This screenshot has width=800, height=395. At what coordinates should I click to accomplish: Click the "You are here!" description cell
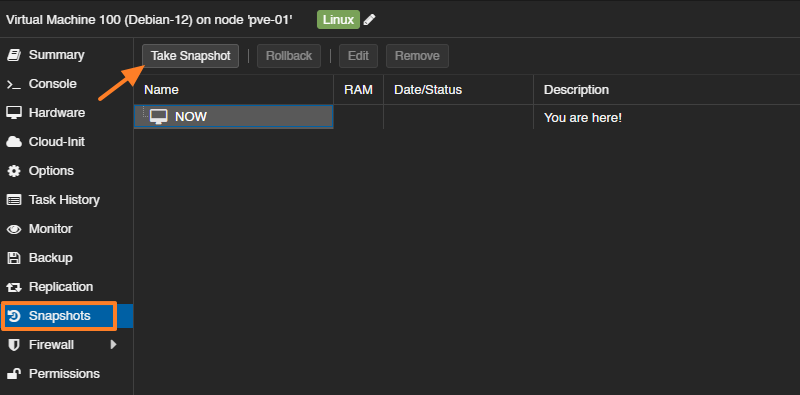(667, 118)
